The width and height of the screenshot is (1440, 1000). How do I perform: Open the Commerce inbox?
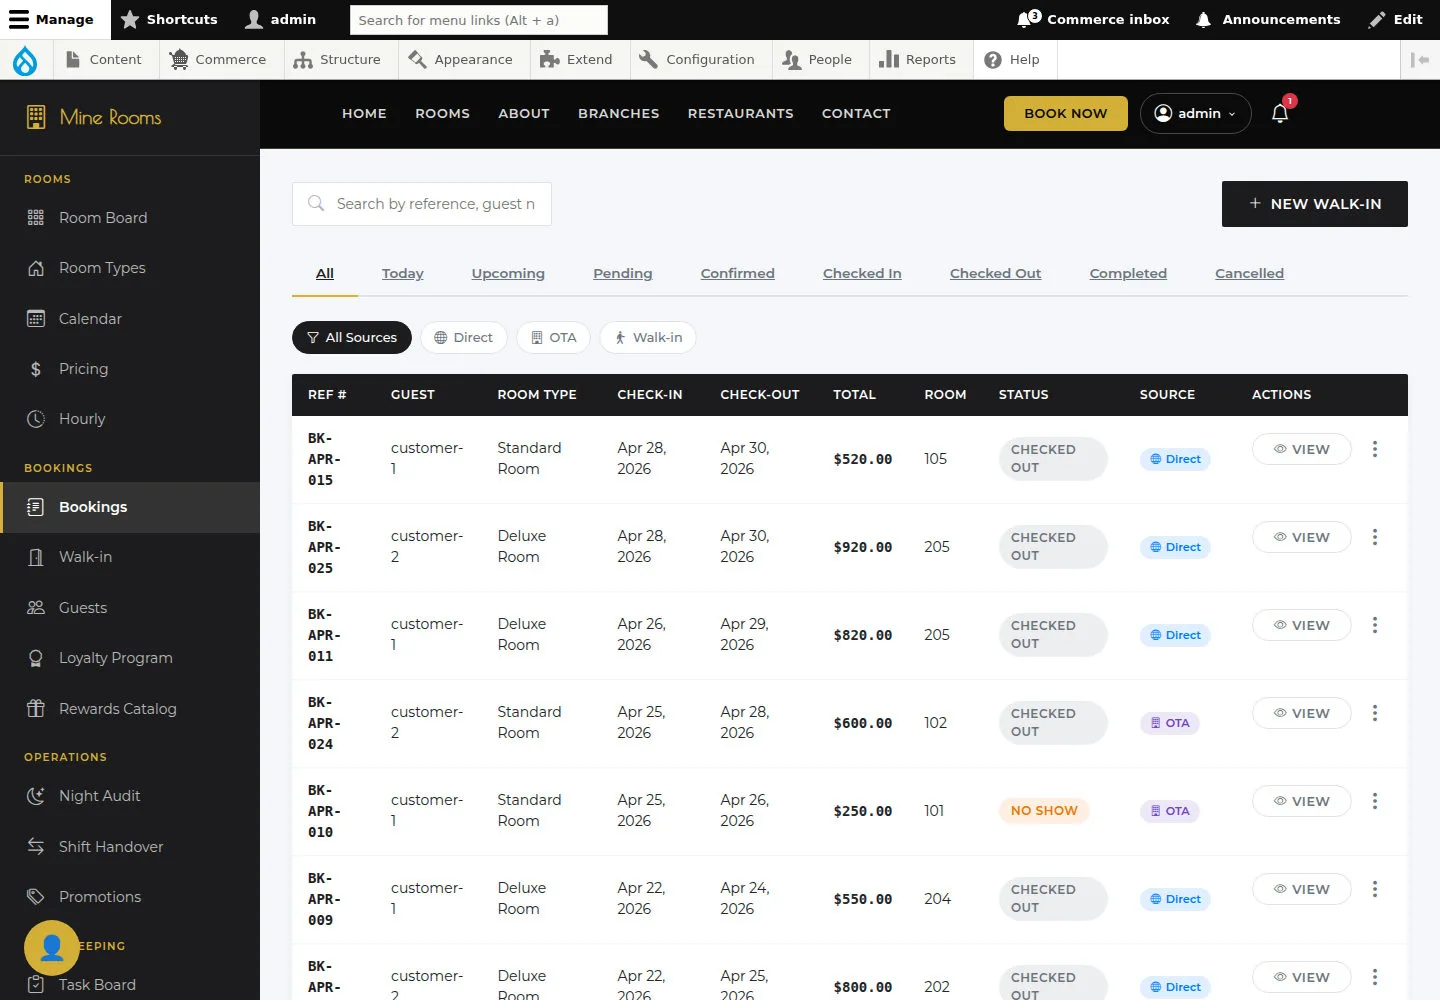click(x=1093, y=19)
